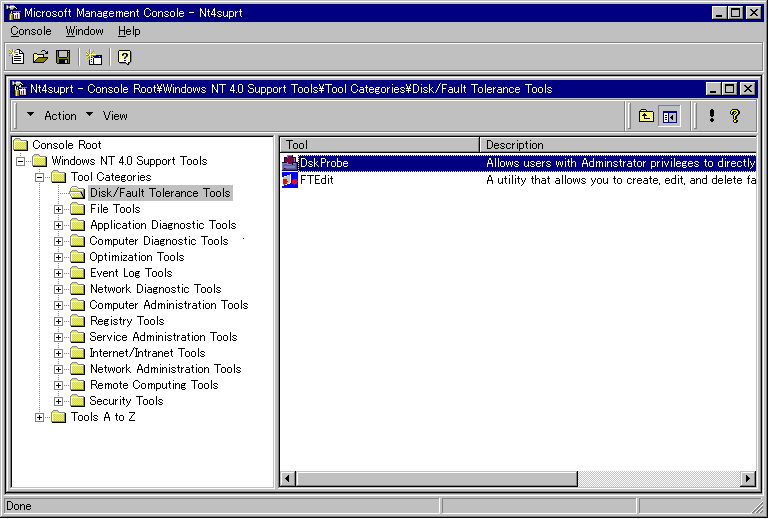768x519 pixels.
Task: Click the Description column header
Action: pyautogui.click(x=618, y=145)
